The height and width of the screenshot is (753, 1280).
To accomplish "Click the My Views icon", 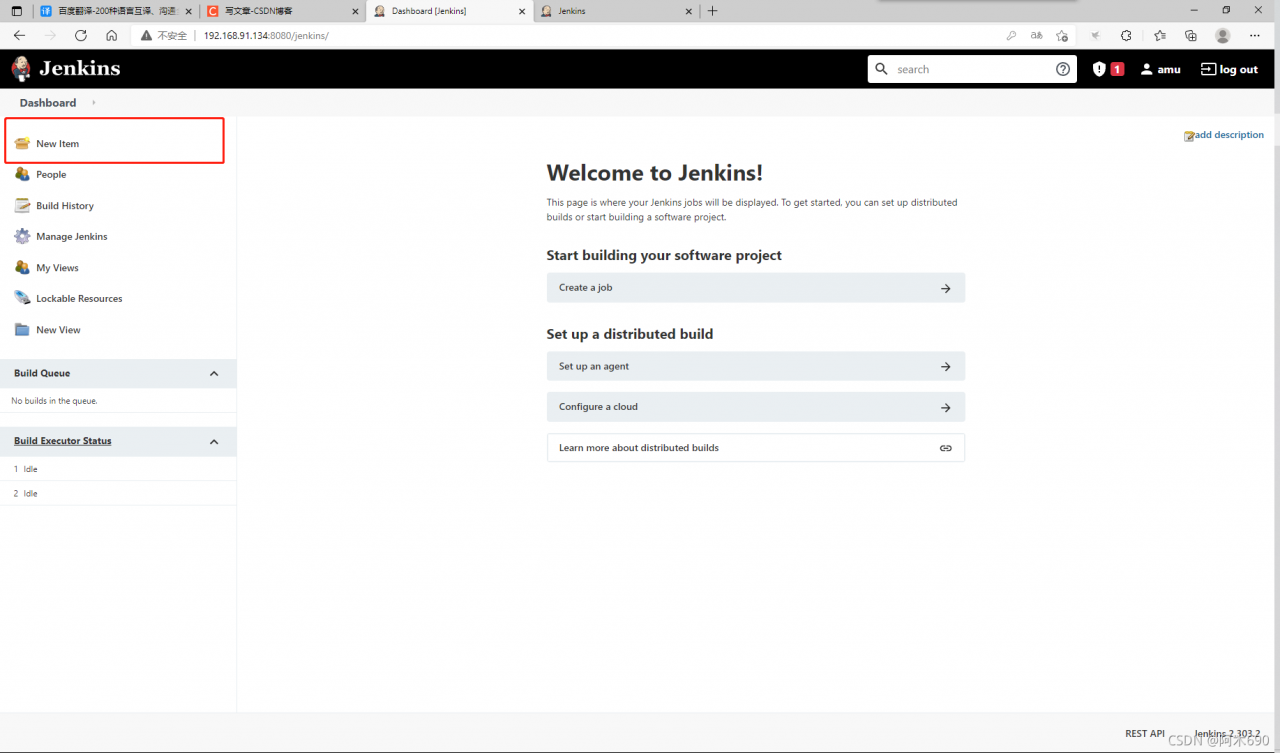I will pos(22,267).
